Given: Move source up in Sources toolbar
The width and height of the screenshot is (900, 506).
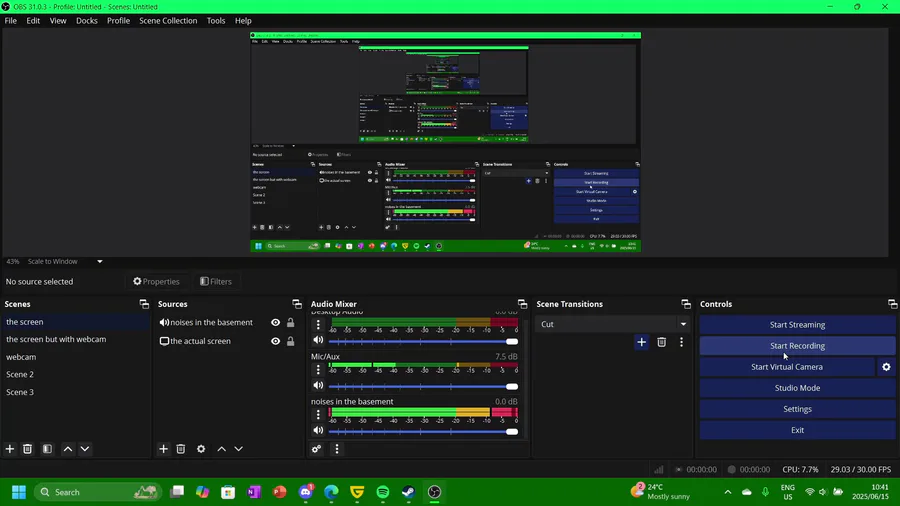Looking at the screenshot, I should coord(222,449).
